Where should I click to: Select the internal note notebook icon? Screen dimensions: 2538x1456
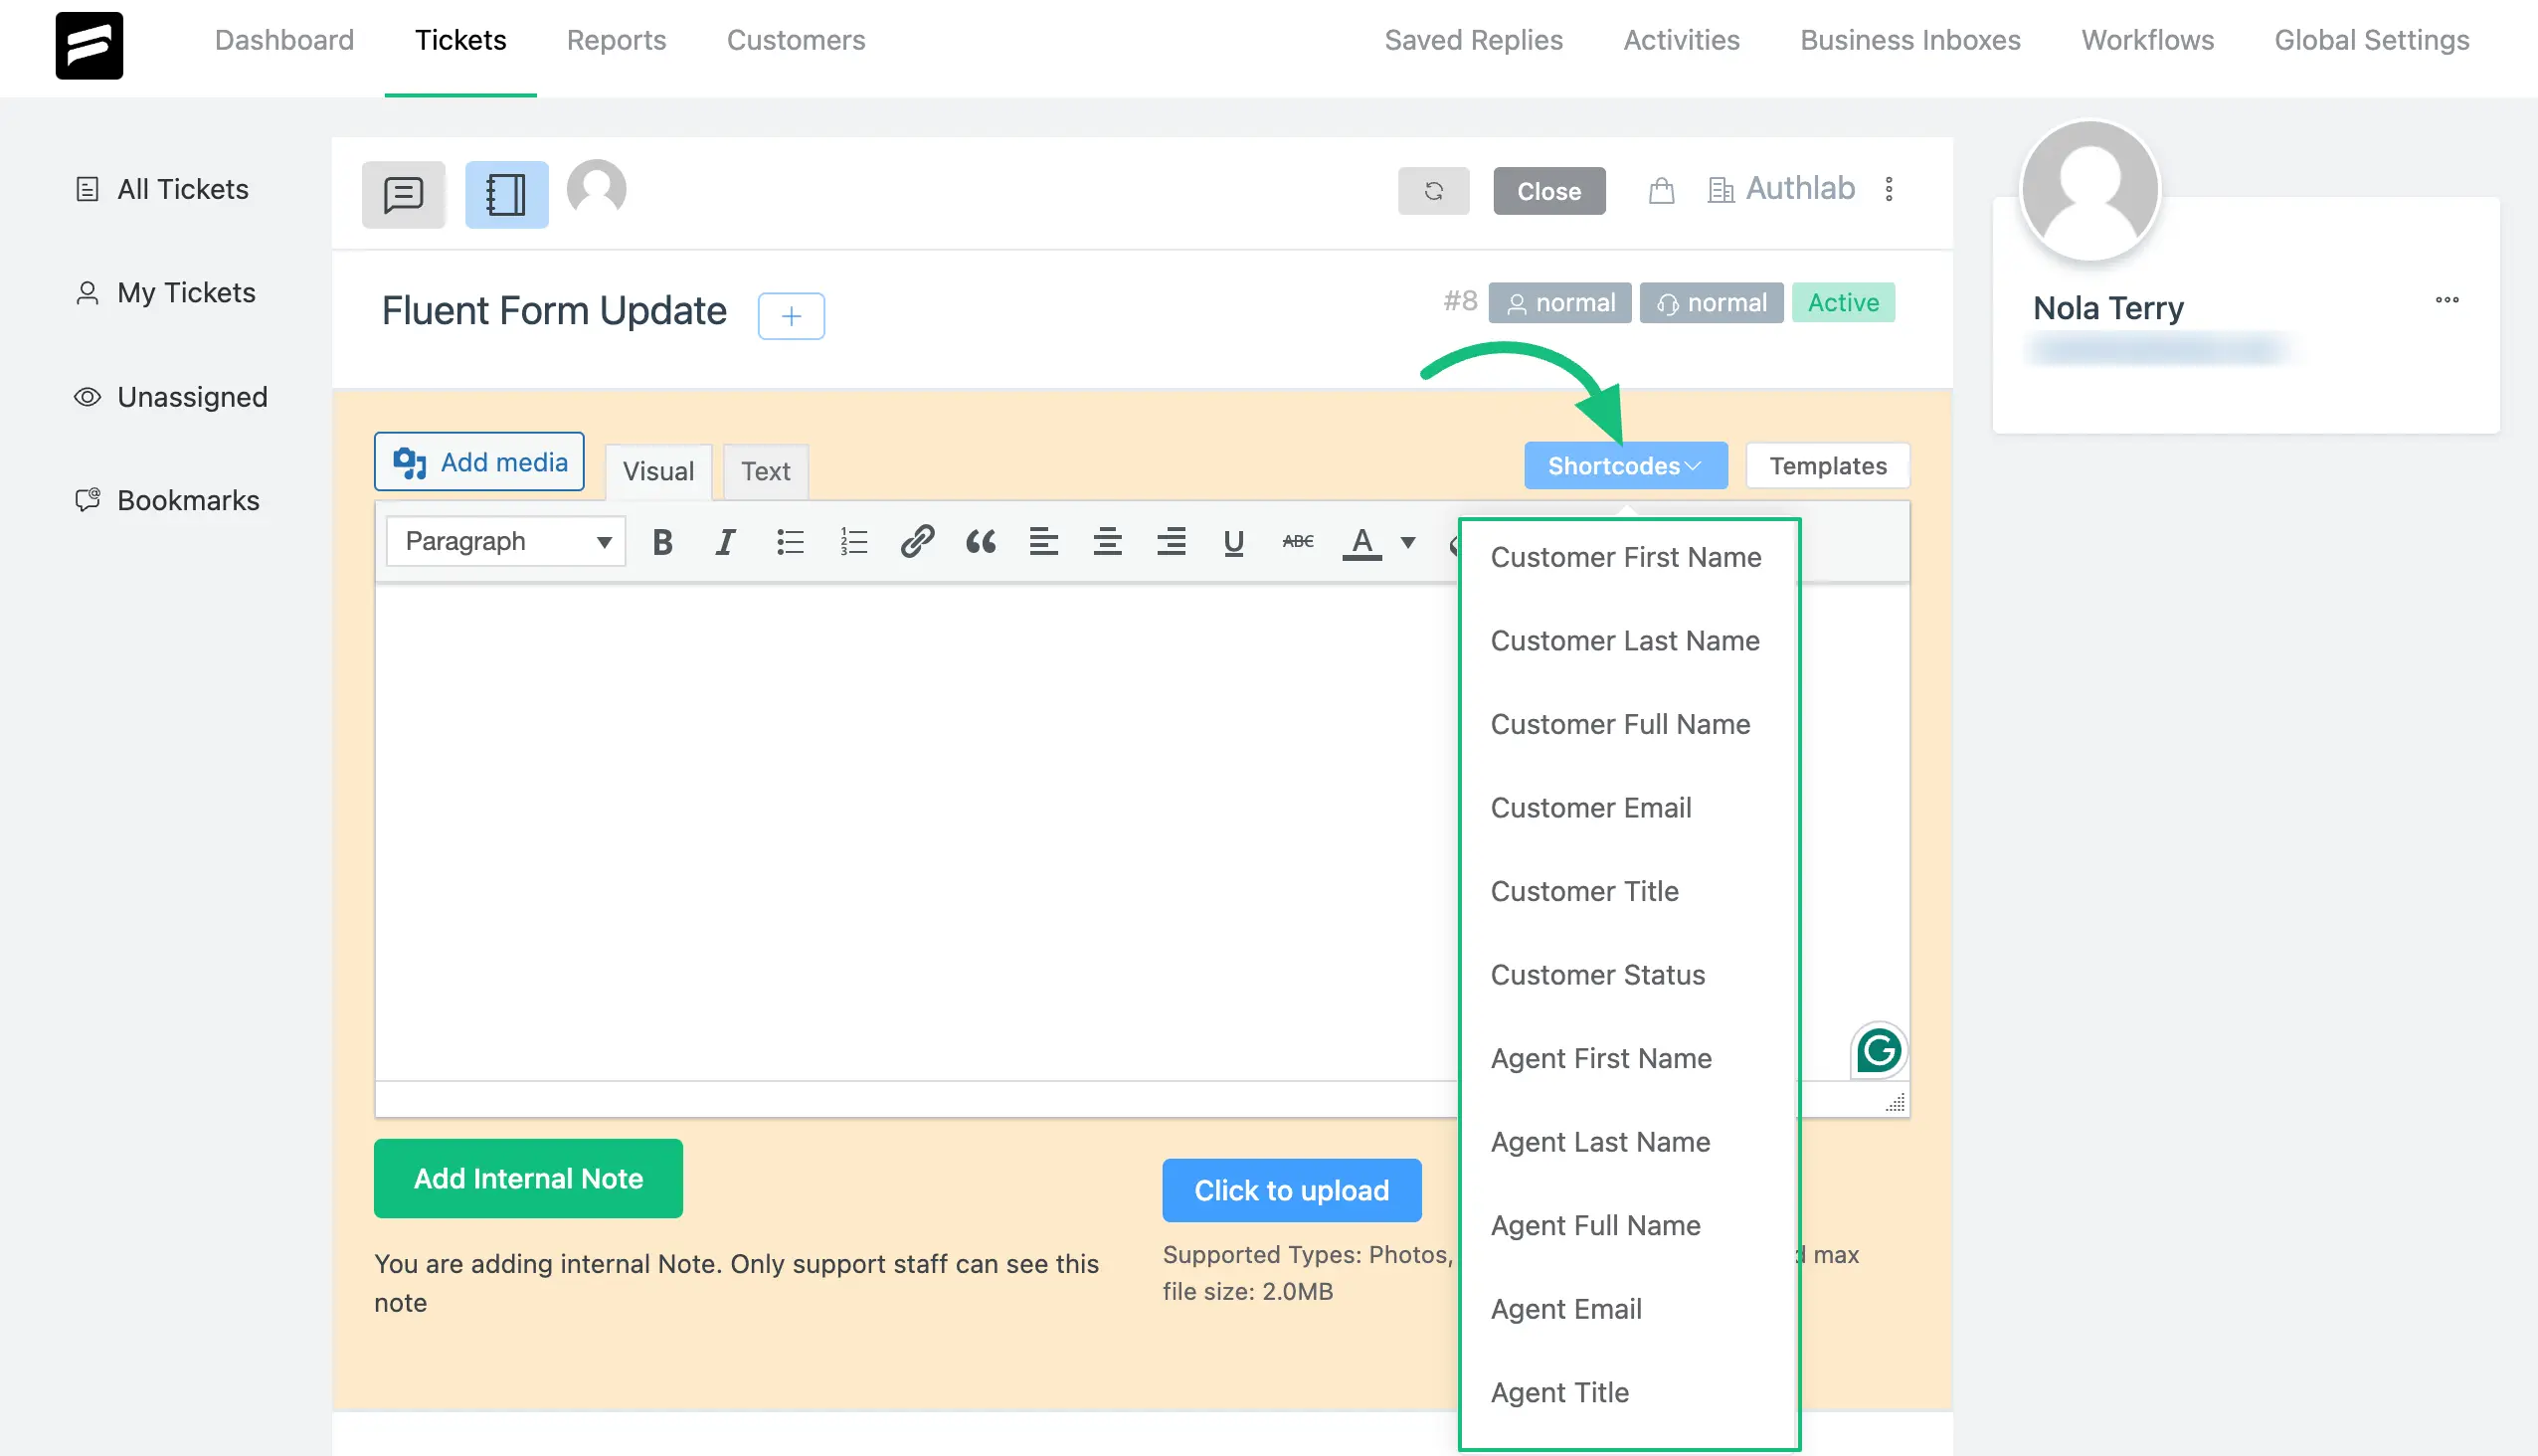[506, 194]
